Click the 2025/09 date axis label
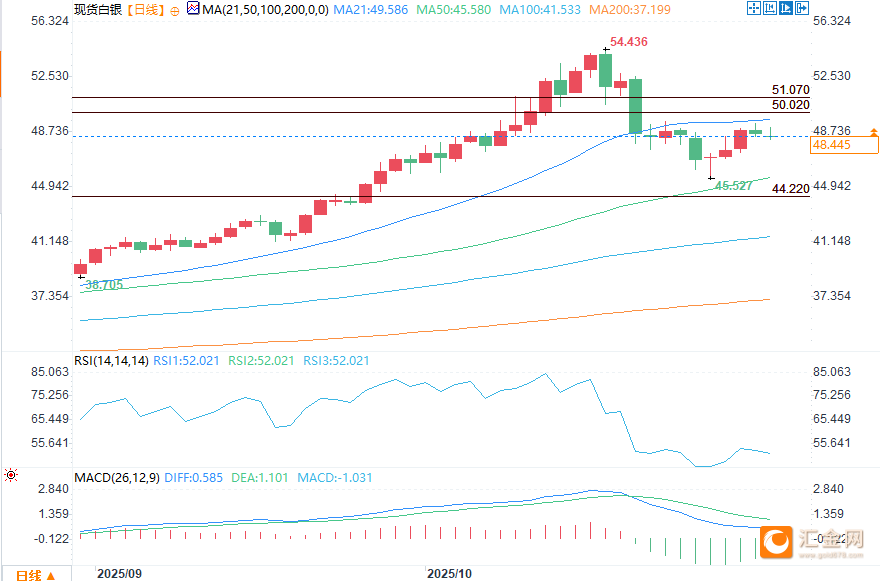 point(119,574)
